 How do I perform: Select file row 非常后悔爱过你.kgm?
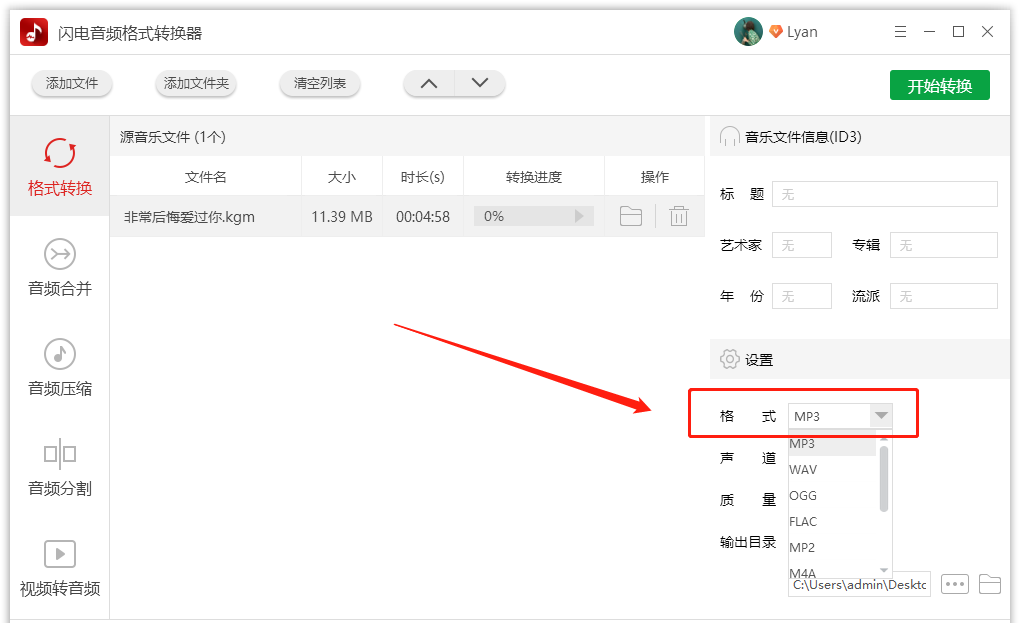(407, 216)
